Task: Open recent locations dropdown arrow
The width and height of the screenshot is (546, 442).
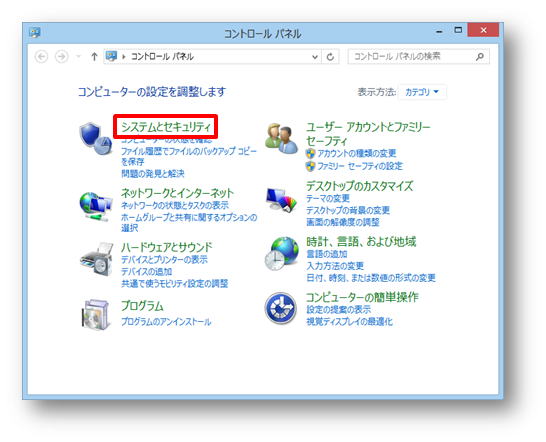Action: (79, 56)
